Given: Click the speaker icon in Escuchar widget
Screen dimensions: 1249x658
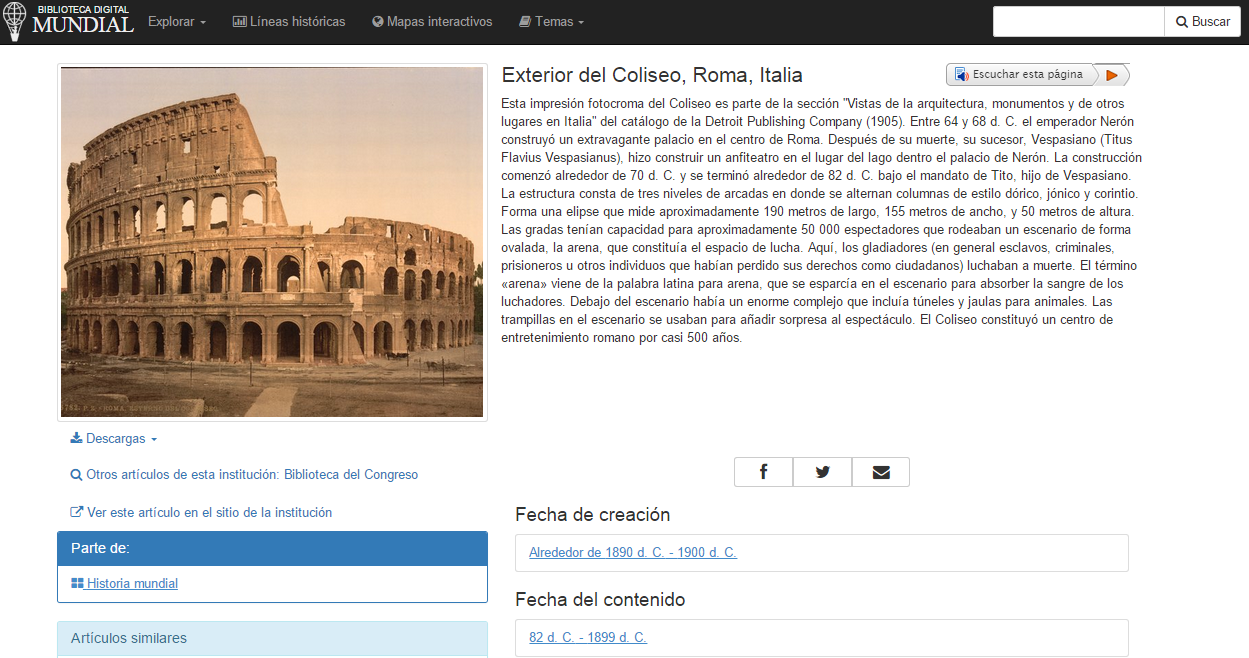Looking at the screenshot, I should point(961,75).
